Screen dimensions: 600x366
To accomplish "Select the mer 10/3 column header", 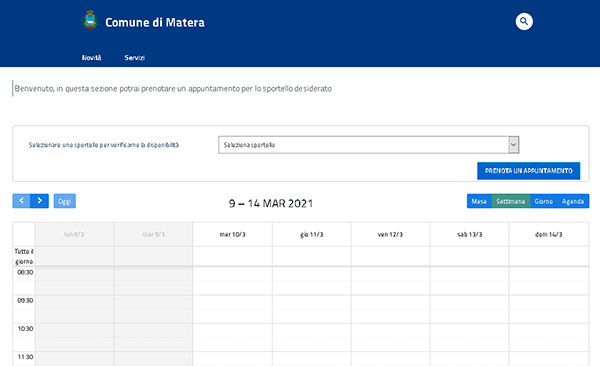I will coord(233,234).
